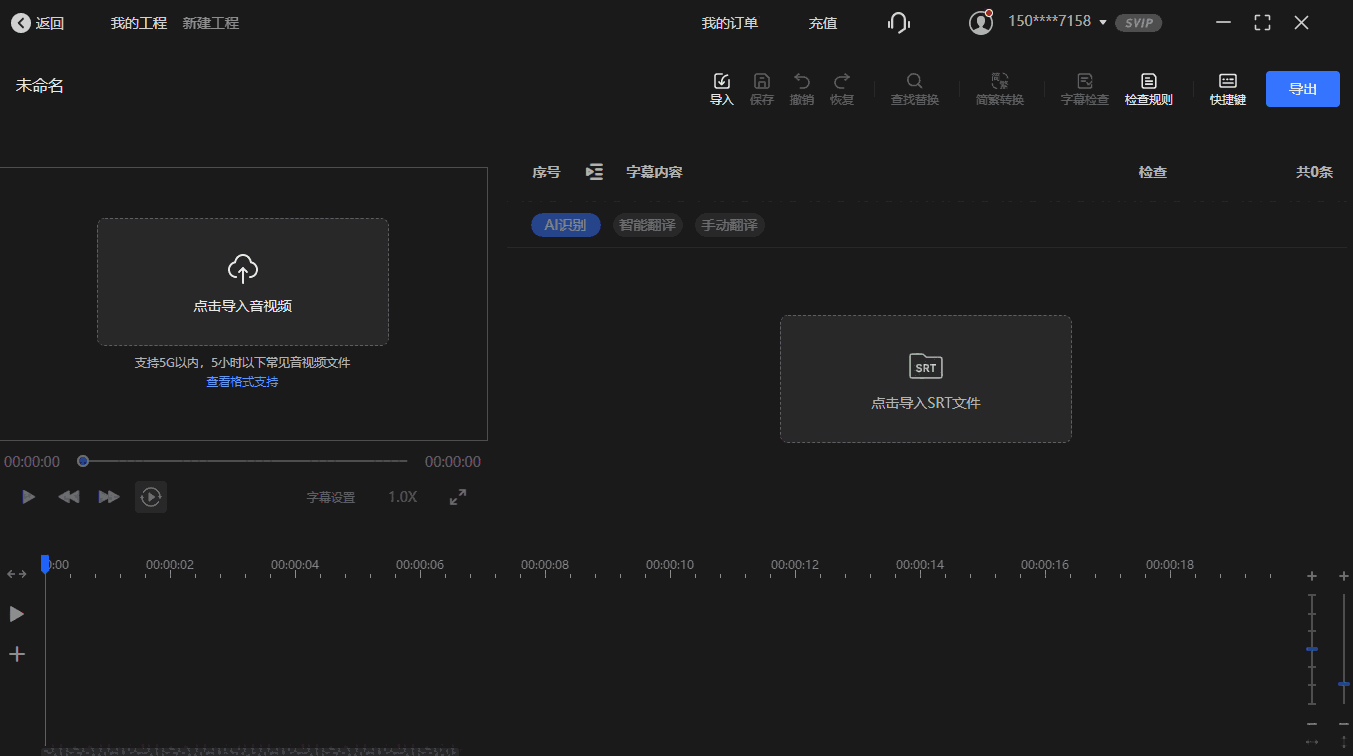Click the 00:00:02 timeline ruler mark

click(x=170, y=565)
